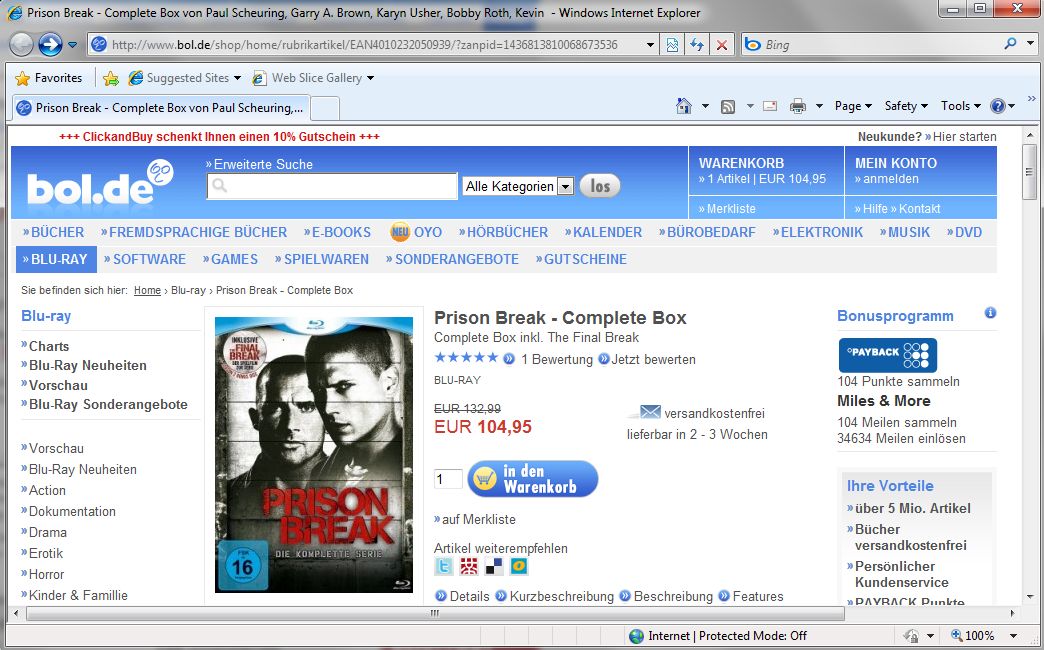Viewport: 1044px width, 650px height.
Task: Click the refresh page icon
Action: click(x=696, y=45)
